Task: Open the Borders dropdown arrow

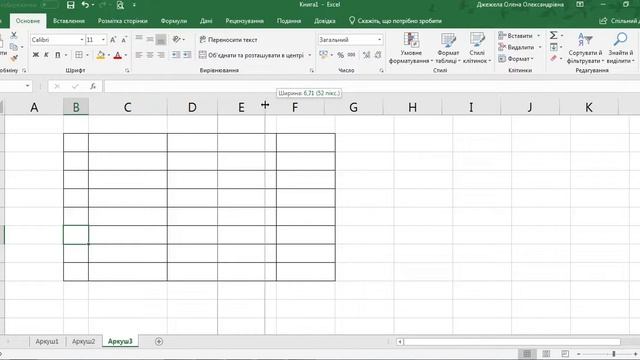Action: 87,55
